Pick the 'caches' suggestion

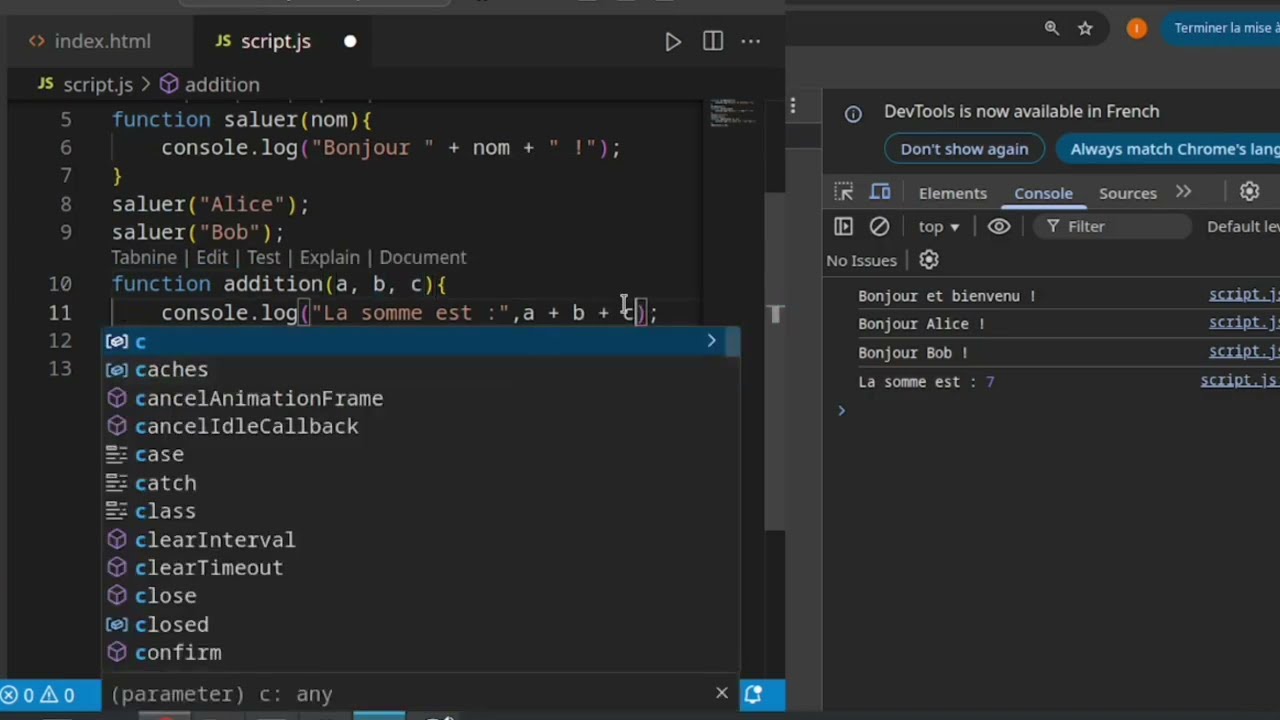421,369
